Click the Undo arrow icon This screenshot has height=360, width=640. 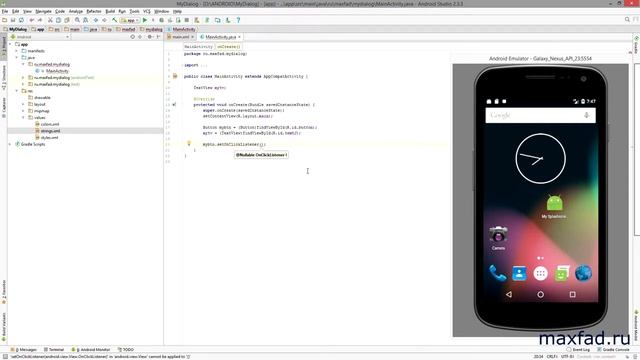[x=31, y=20]
